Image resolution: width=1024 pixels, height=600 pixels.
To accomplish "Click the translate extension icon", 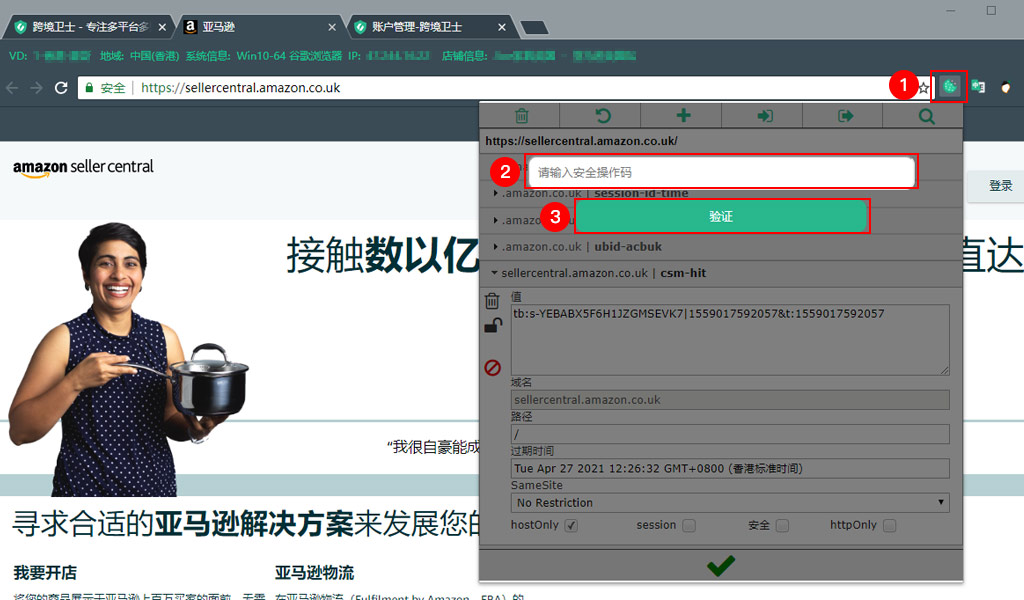I will click(978, 86).
